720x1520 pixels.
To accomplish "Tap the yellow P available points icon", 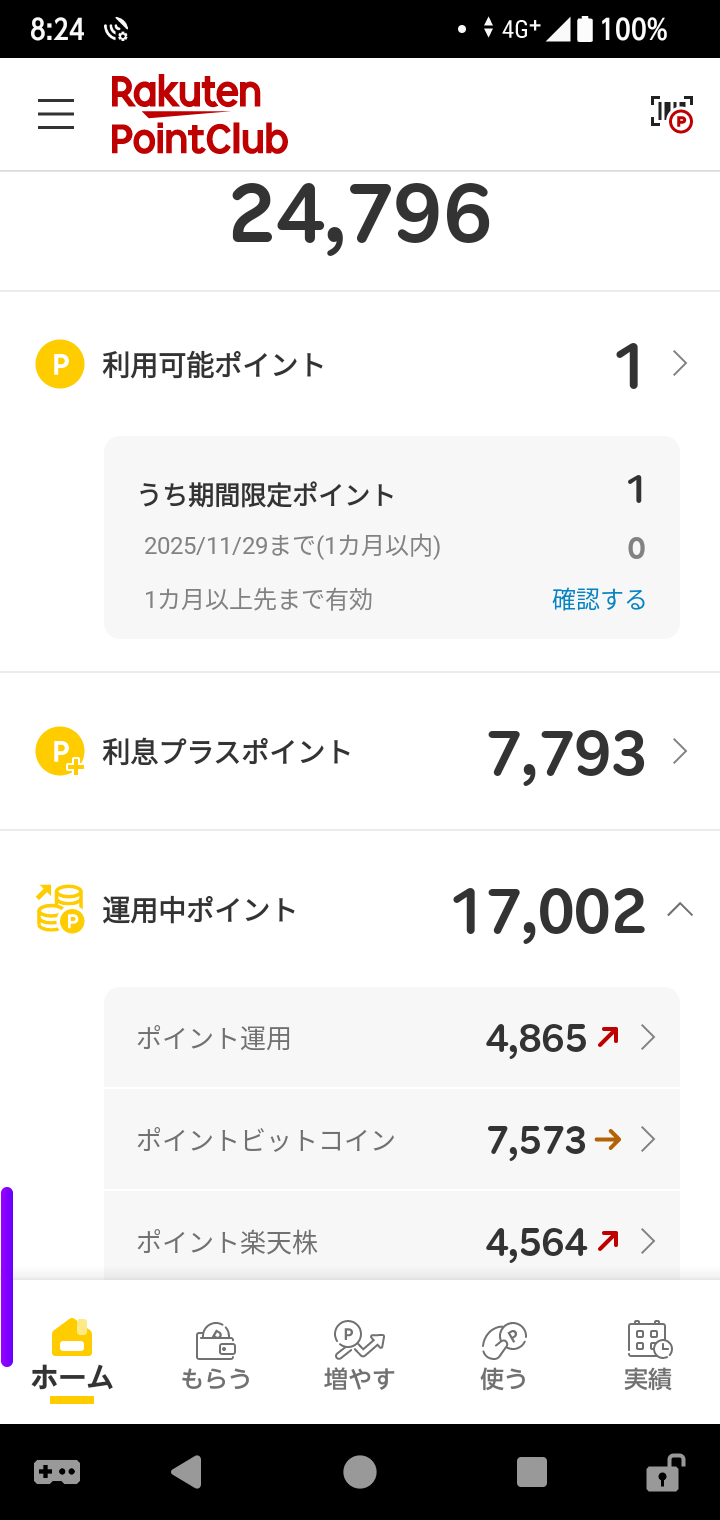I will click(x=60, y=364).
